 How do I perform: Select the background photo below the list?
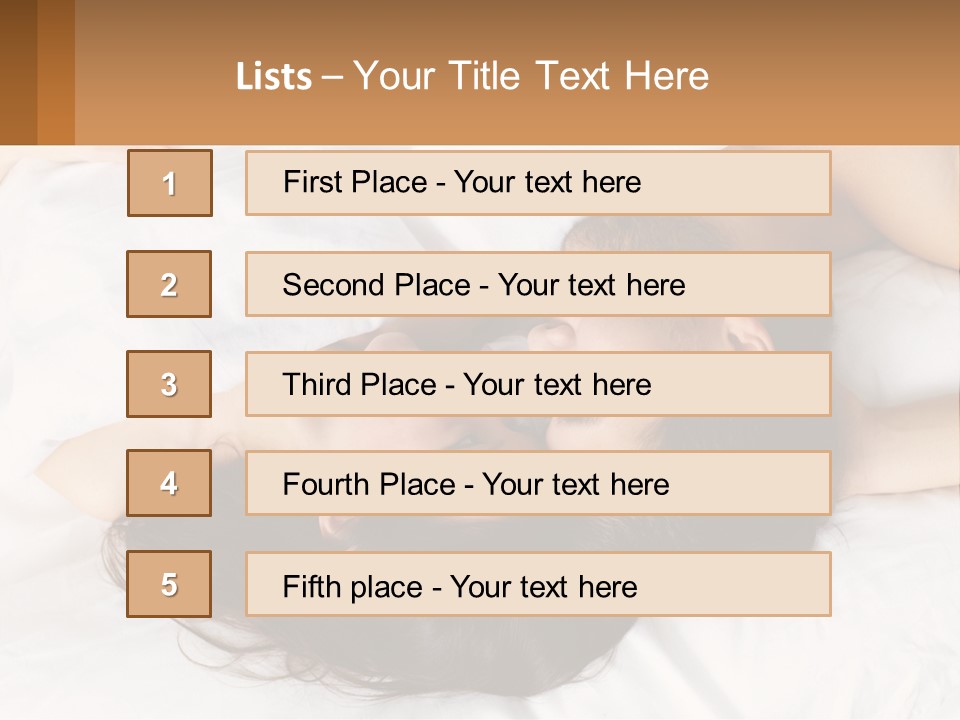[x=480, y=665]
